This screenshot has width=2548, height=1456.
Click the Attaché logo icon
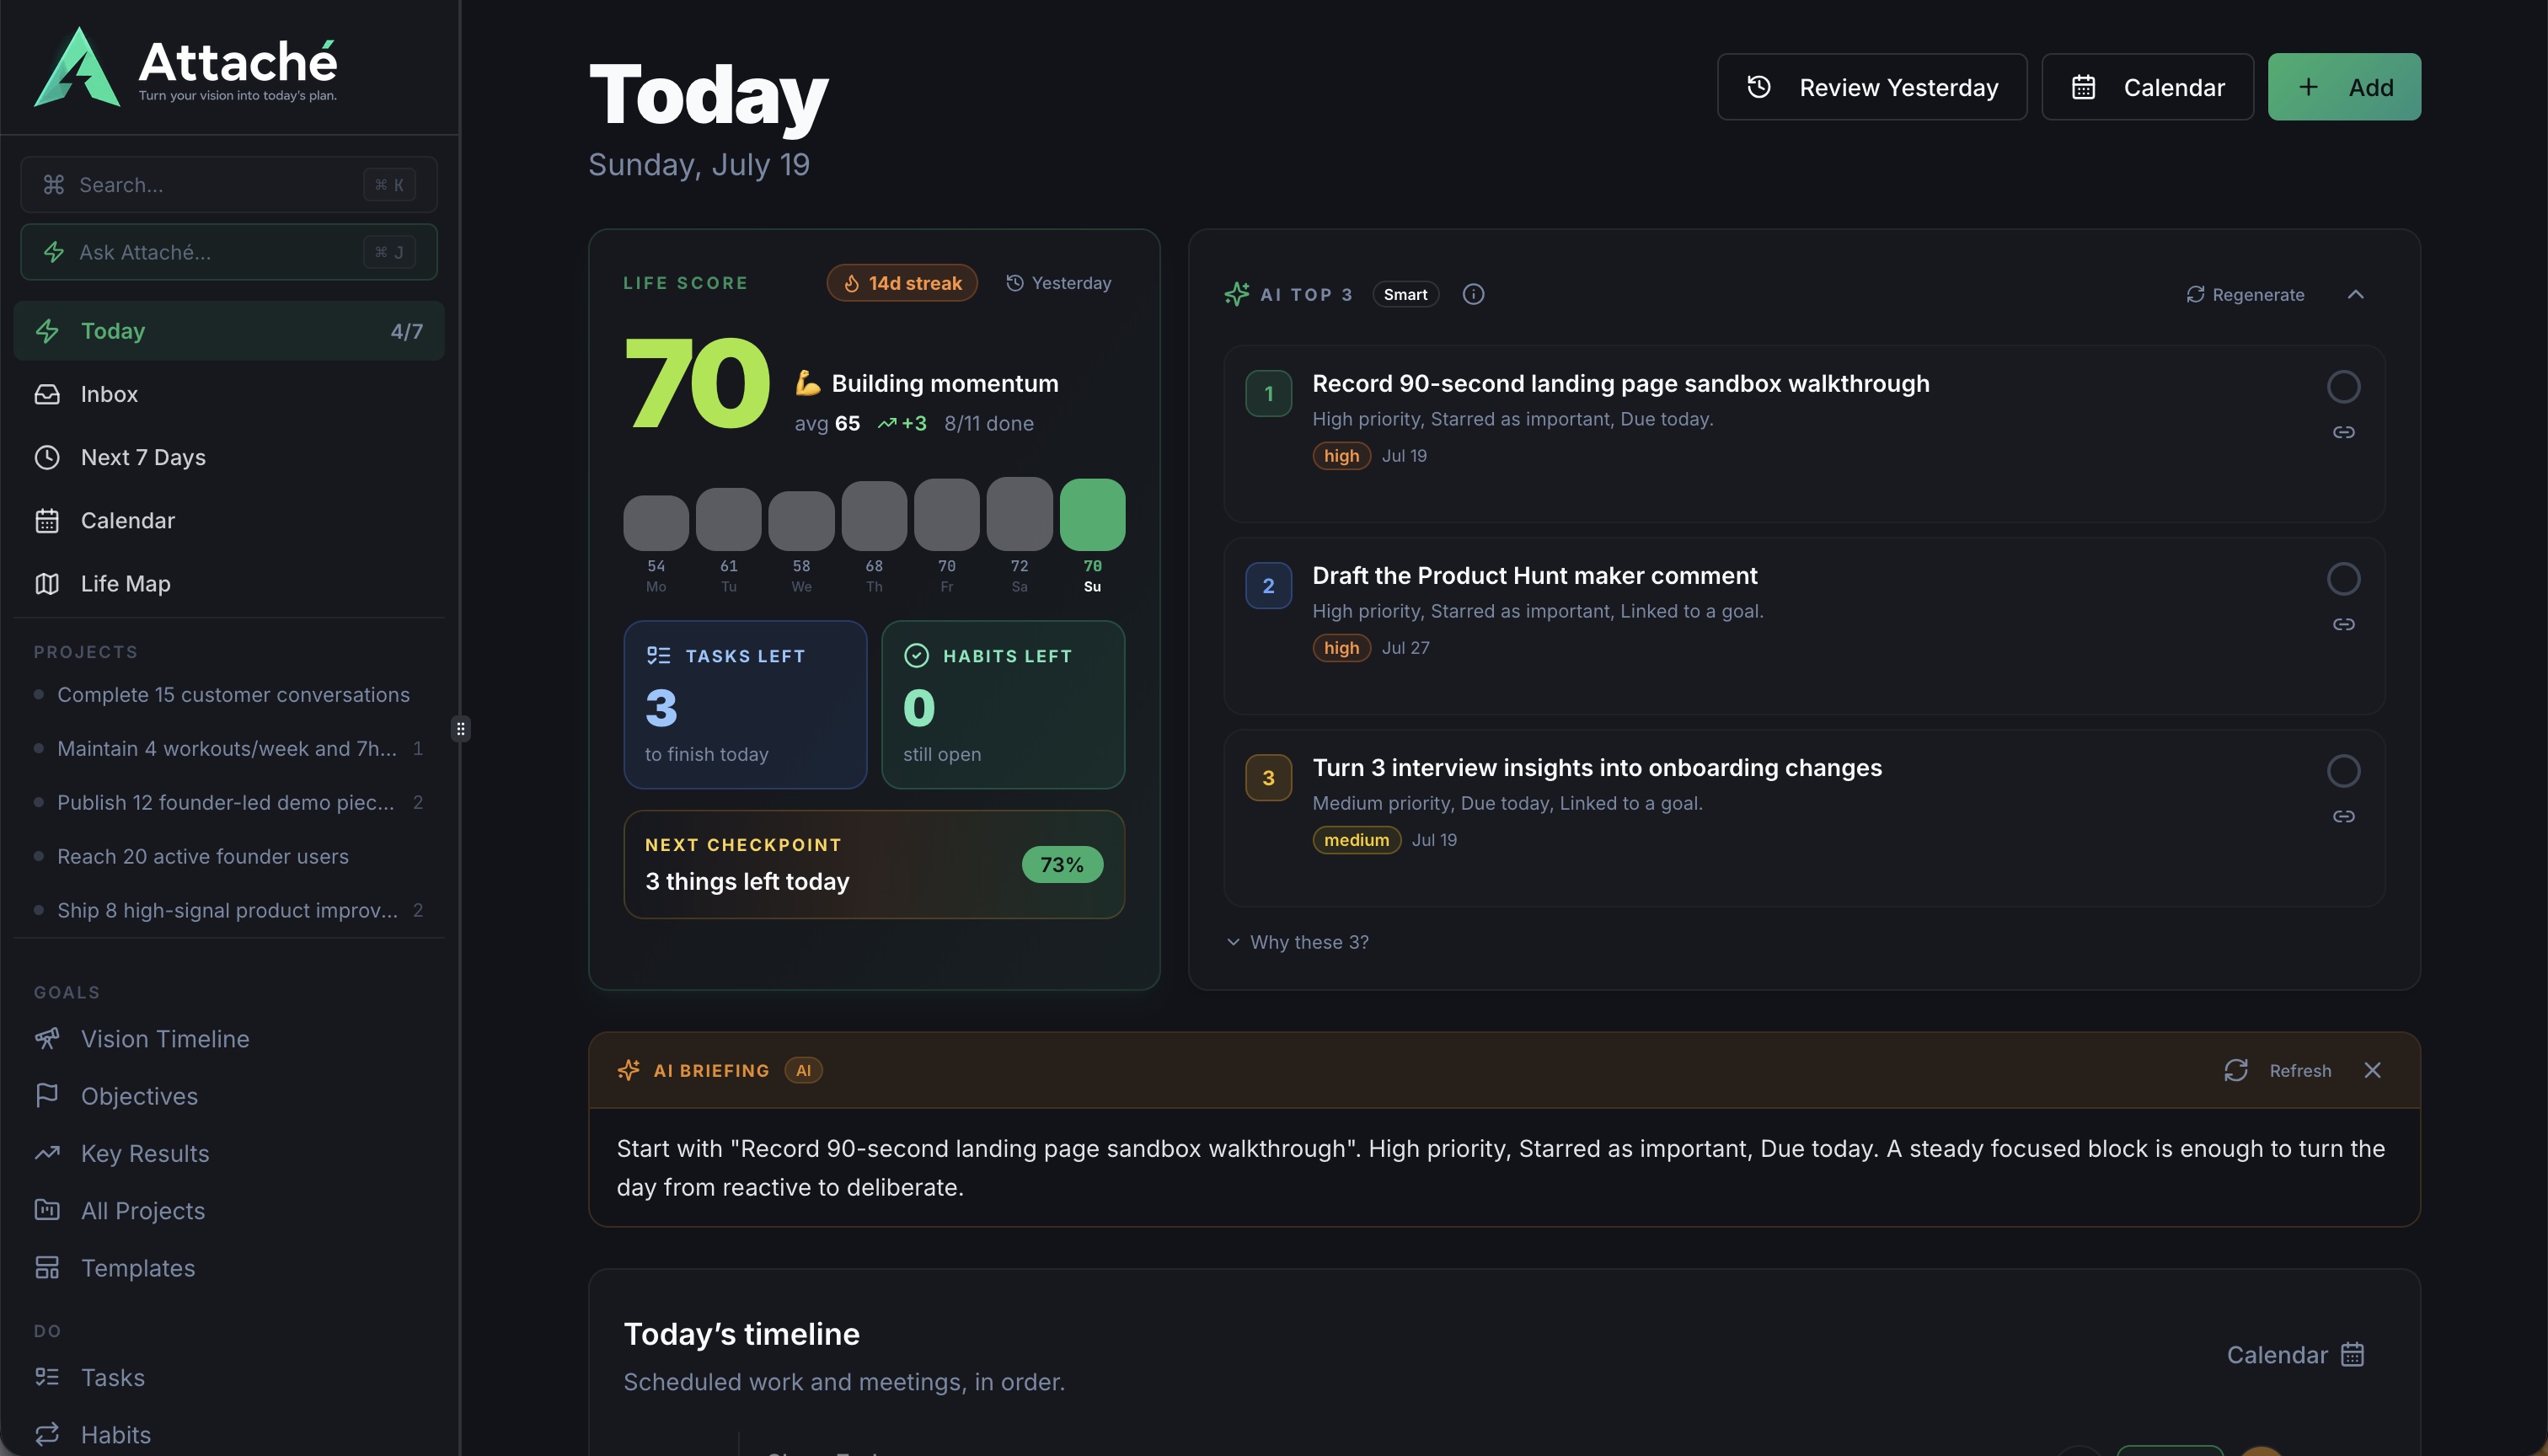point(77,67)
